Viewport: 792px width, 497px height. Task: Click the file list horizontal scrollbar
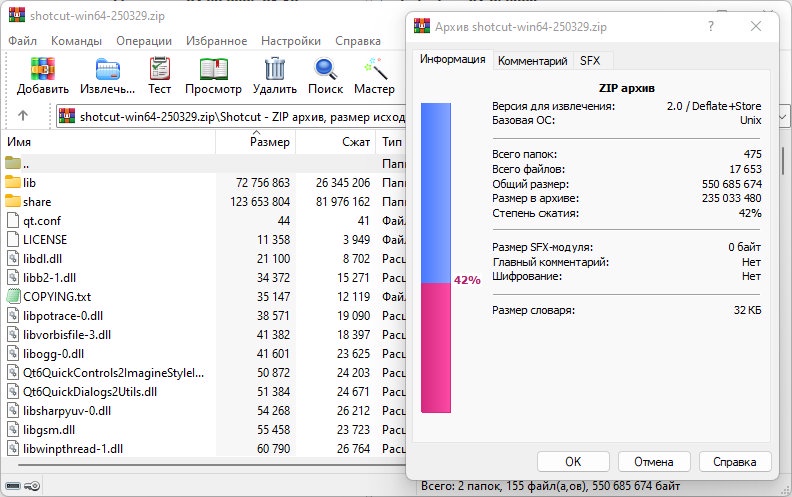pos(212,465)
